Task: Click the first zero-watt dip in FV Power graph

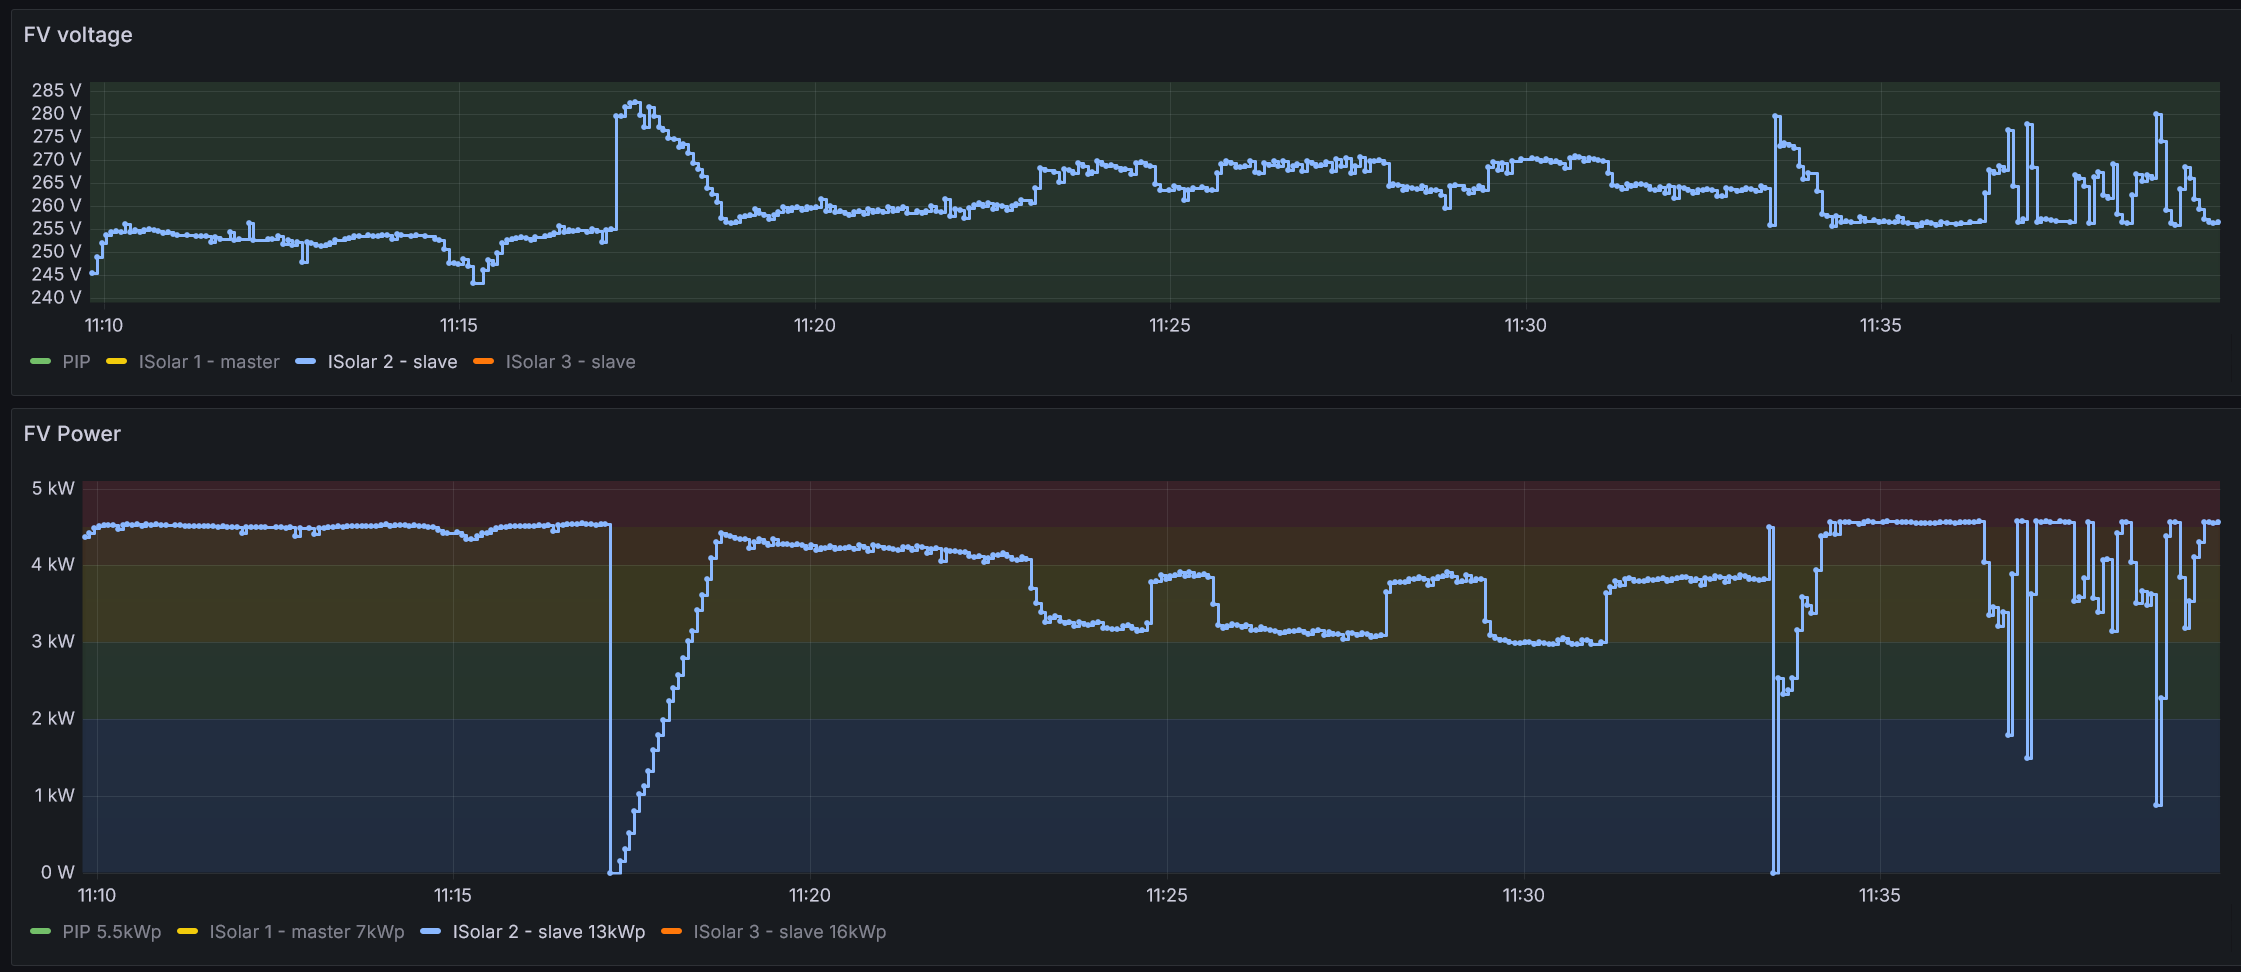Action: pyautogui.click(x=612, y=871)
